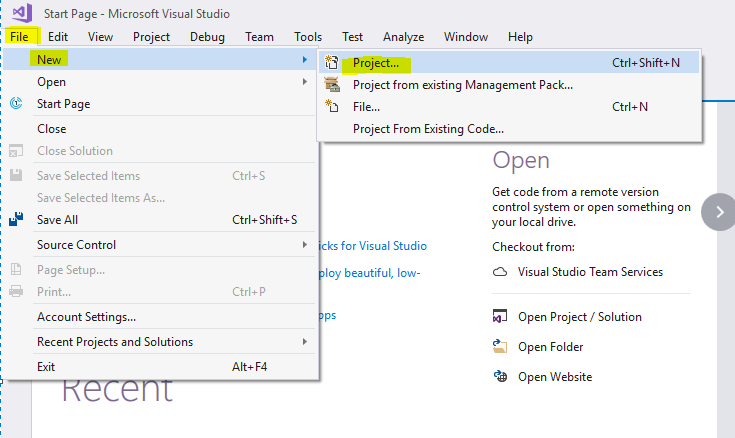Open the Window menu
This screenshot has width=735, height=438.
point(465,37)
